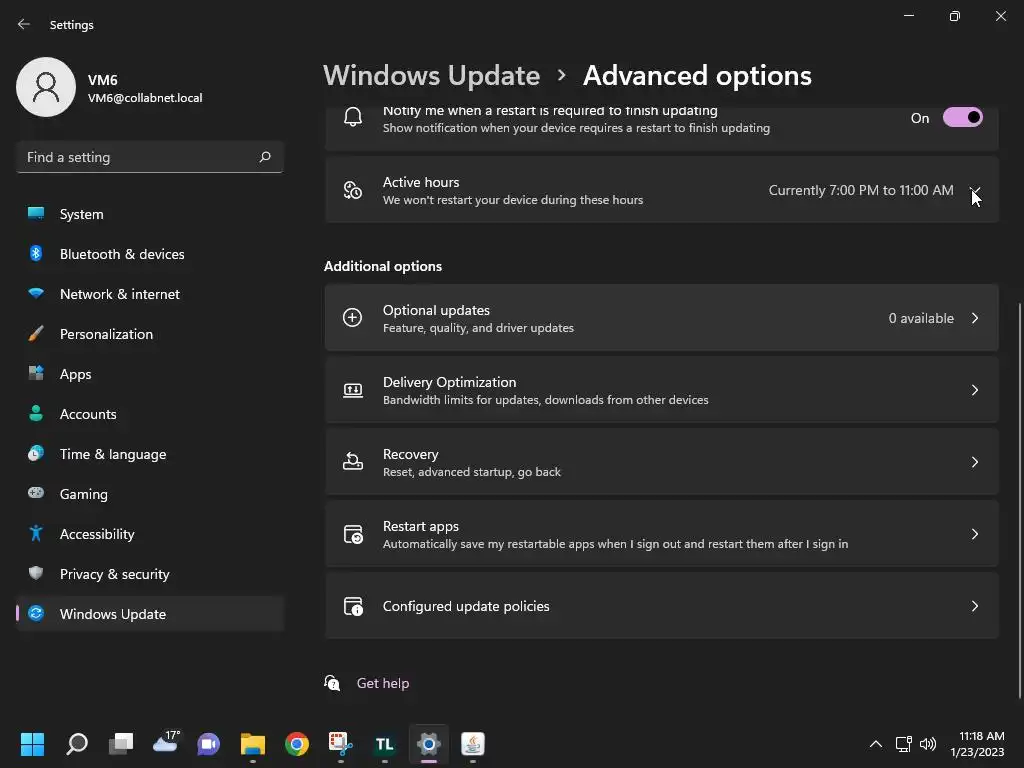Screen dimensions: 1024x768
Task: Click VM6@collabnet.local account email
Action: click(x=145, y=98)
